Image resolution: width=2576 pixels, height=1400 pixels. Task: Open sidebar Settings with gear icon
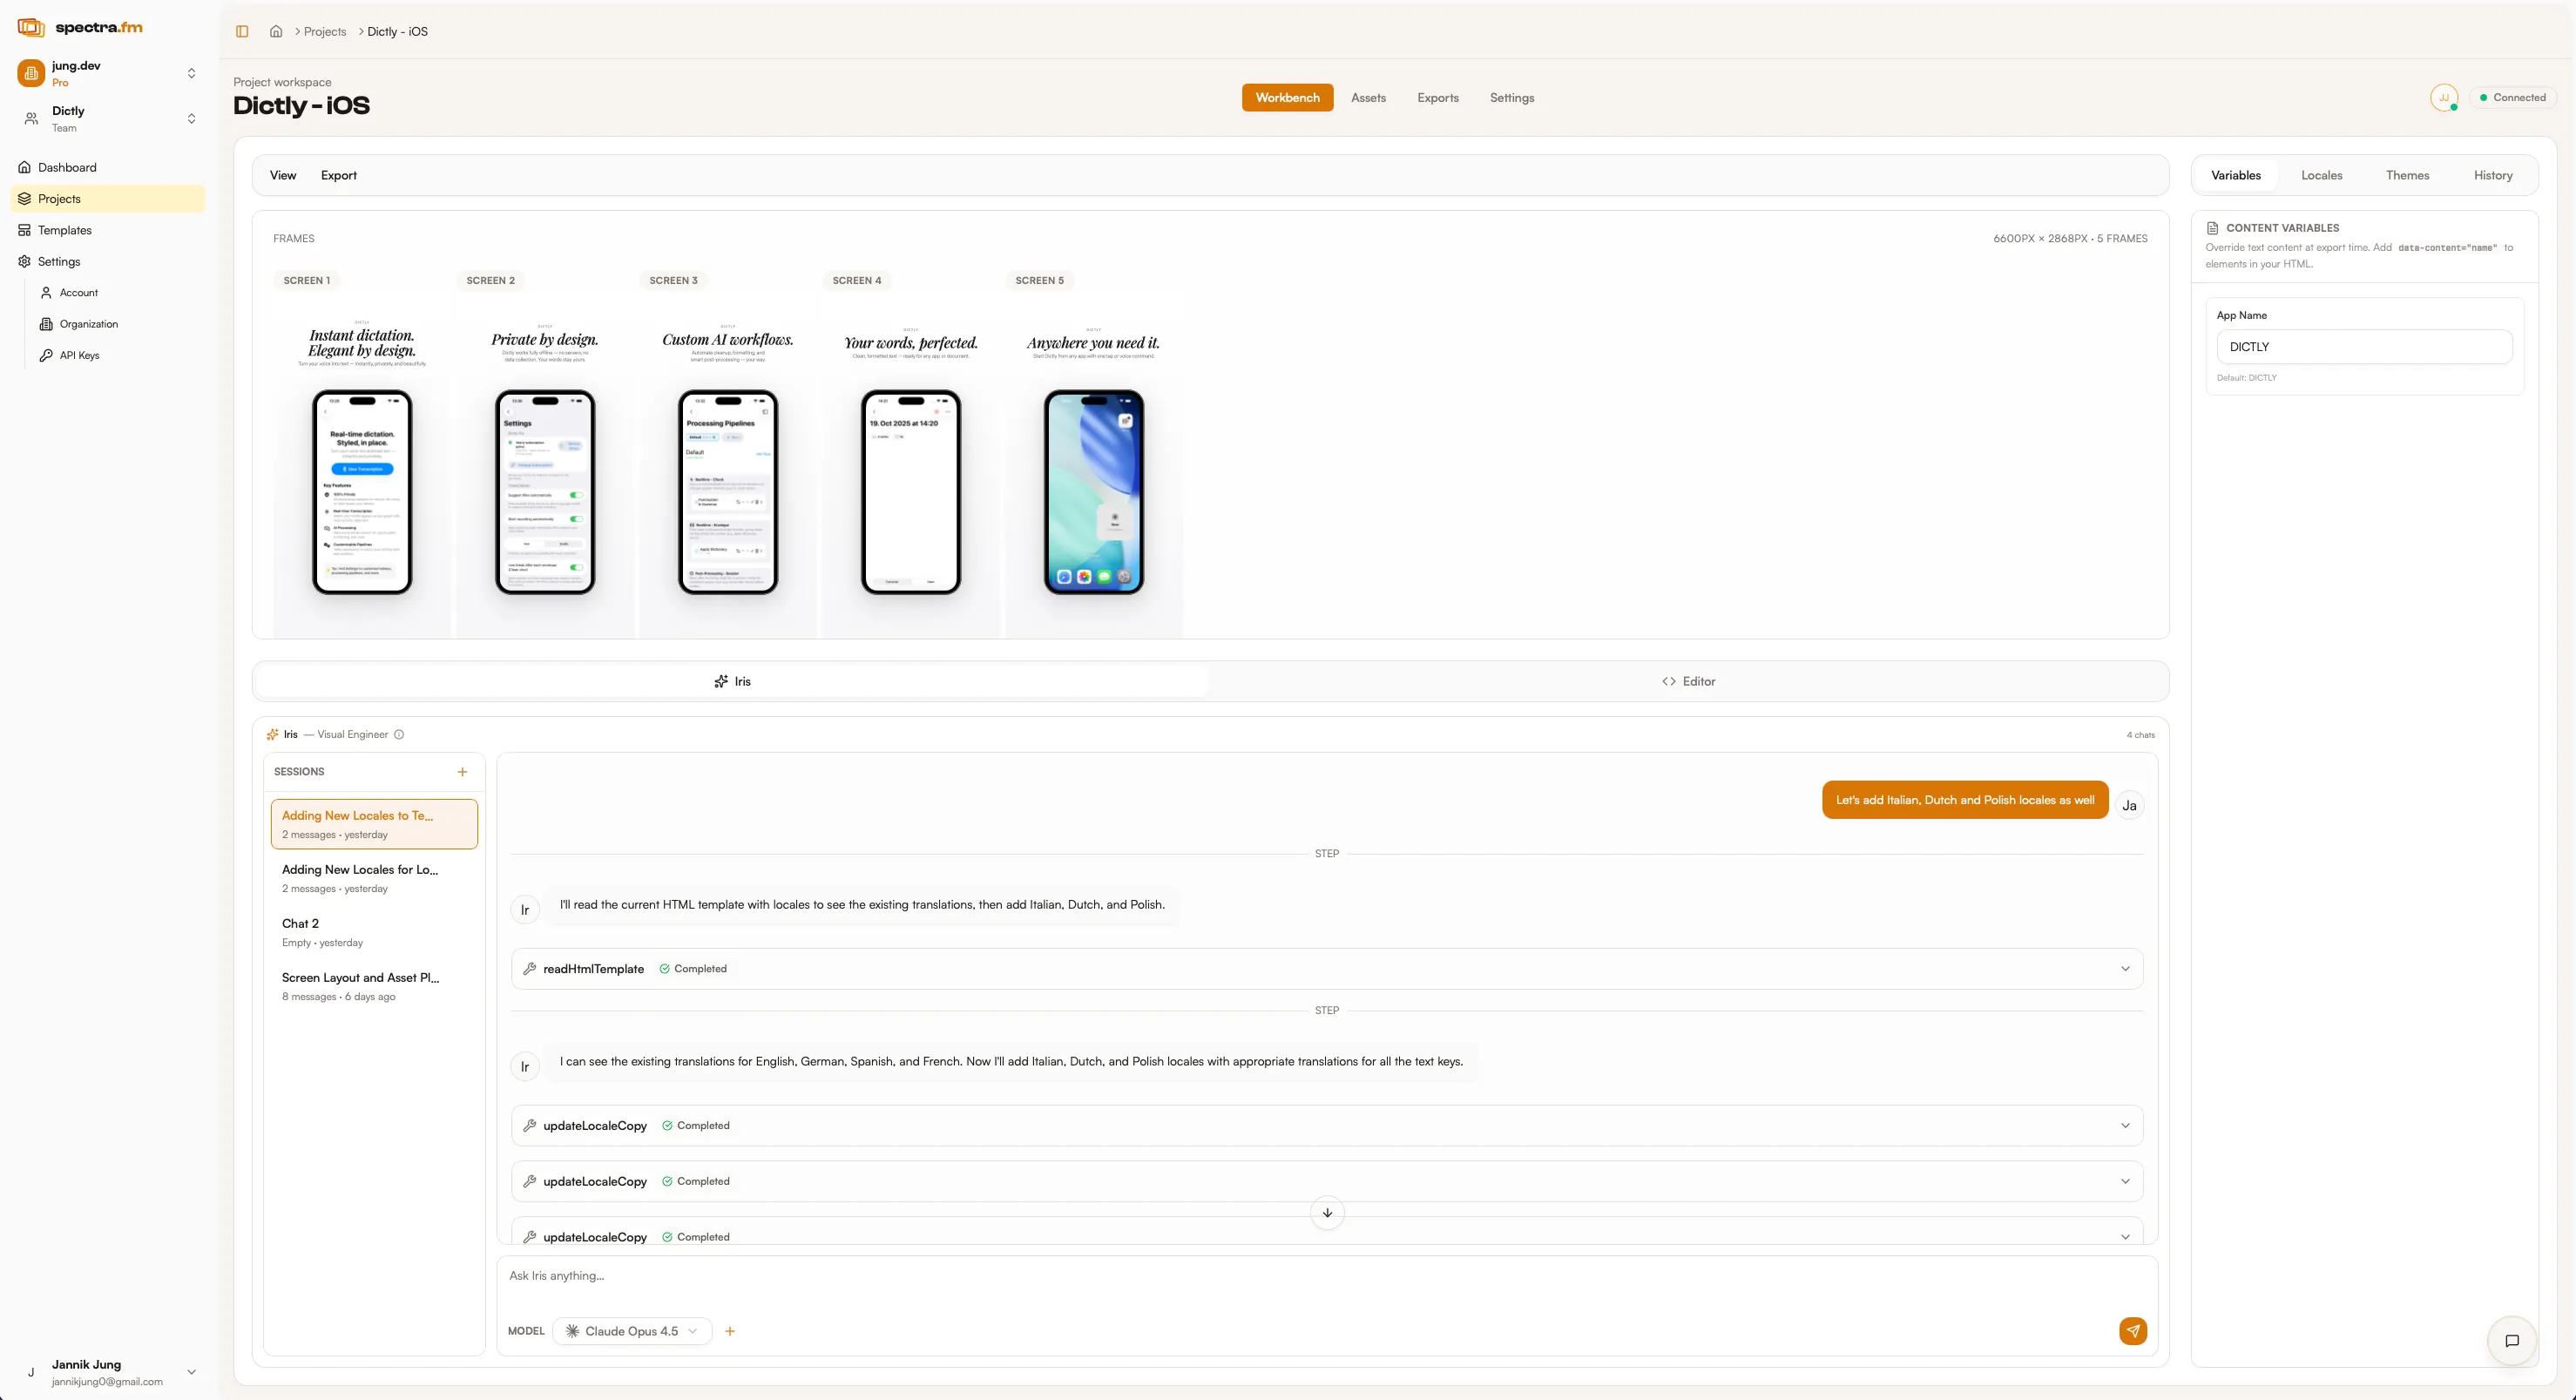tap(108, 261)
